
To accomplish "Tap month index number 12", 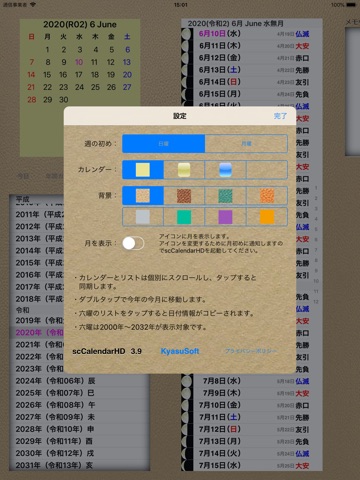I will tap(316, 302).
